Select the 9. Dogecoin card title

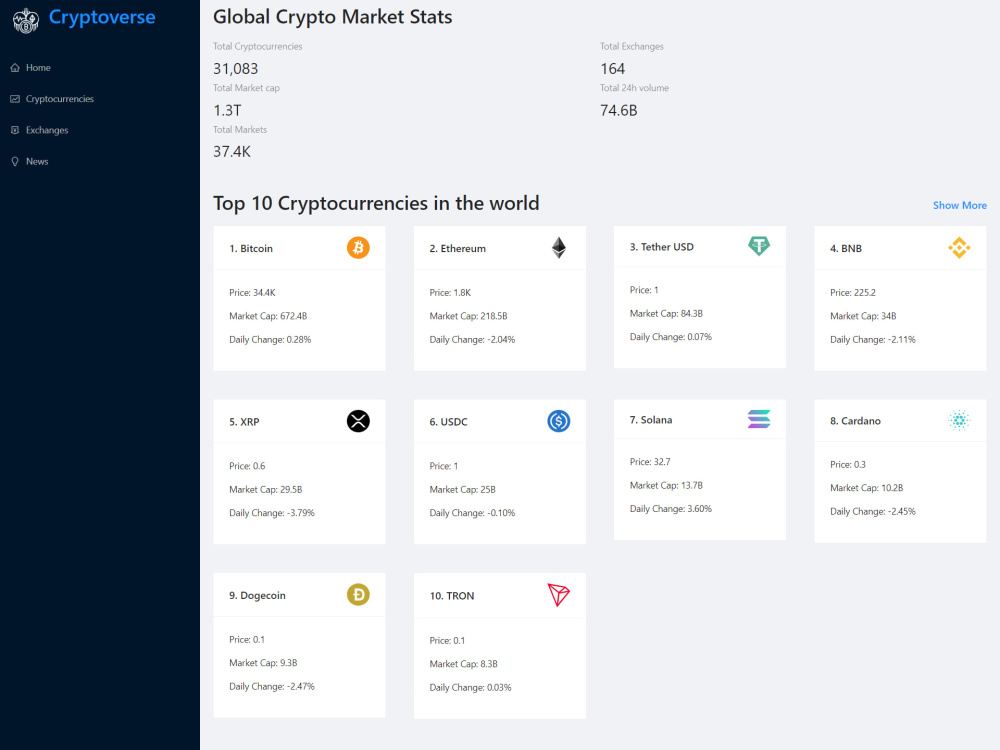pos(257,596)
